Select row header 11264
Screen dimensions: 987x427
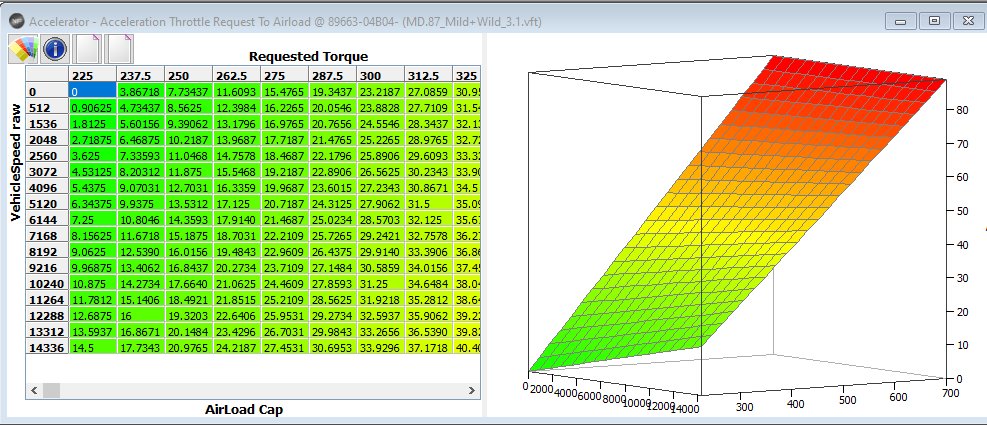(47, 299)
